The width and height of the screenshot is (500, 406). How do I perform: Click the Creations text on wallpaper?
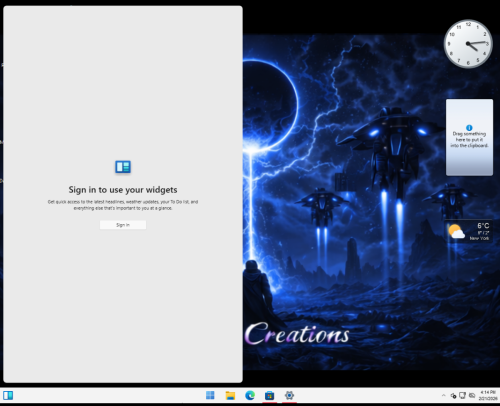pos(297,334)
